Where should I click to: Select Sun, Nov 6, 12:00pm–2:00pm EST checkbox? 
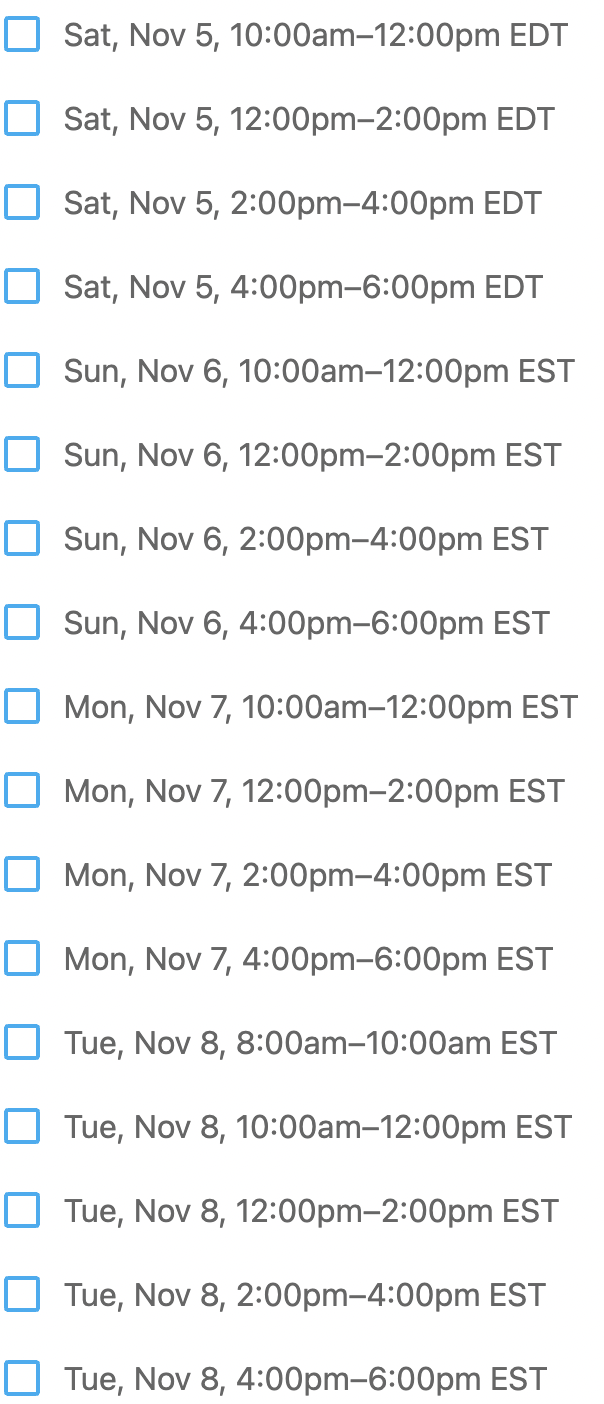tap(22, 455)
